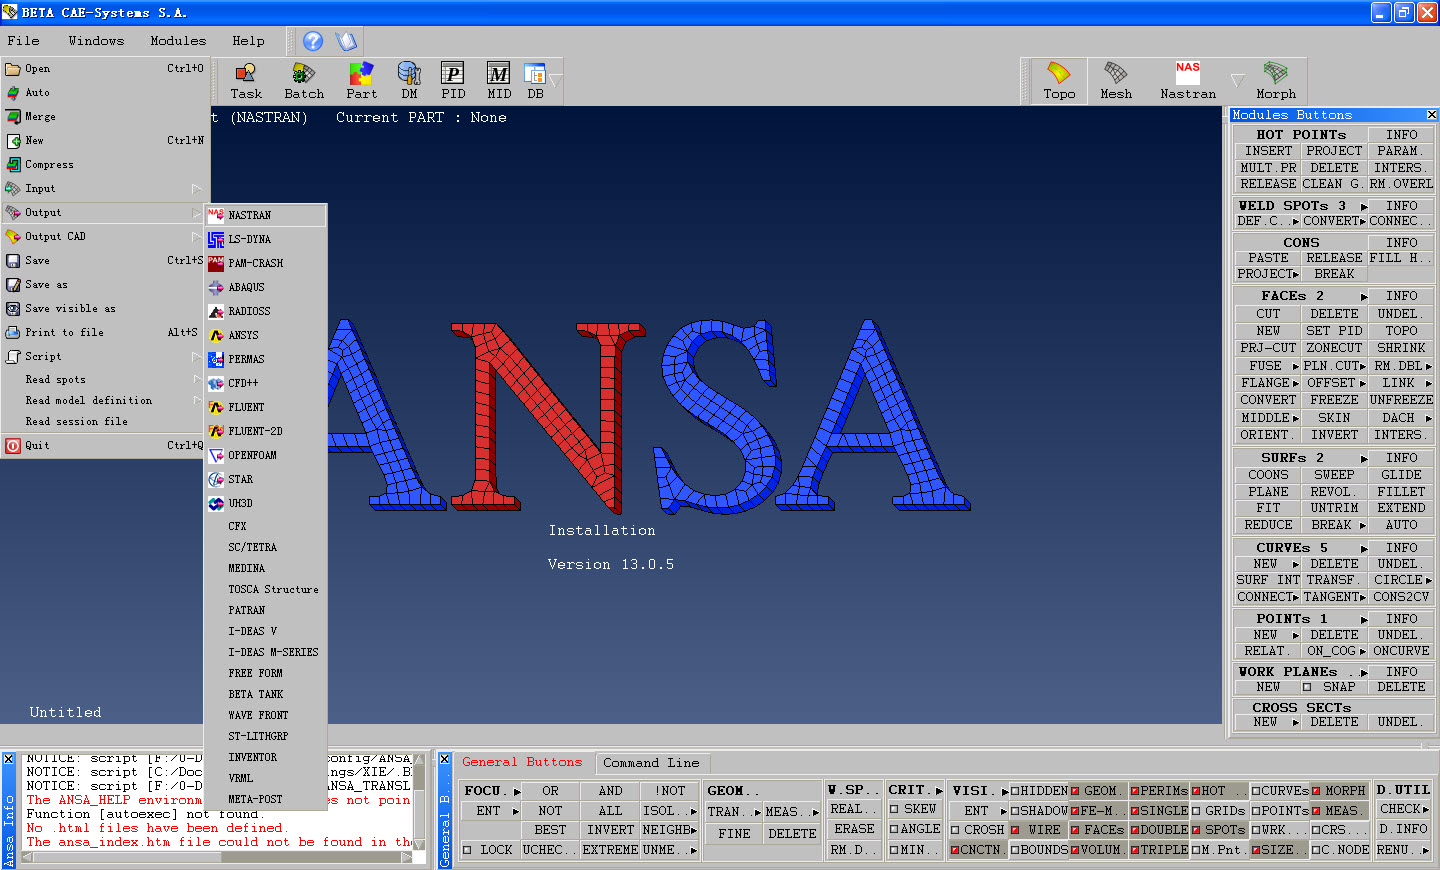Viewport: 1440px width, 870px height.
Task: Choose STAR output format
Action: coord(266,479)
